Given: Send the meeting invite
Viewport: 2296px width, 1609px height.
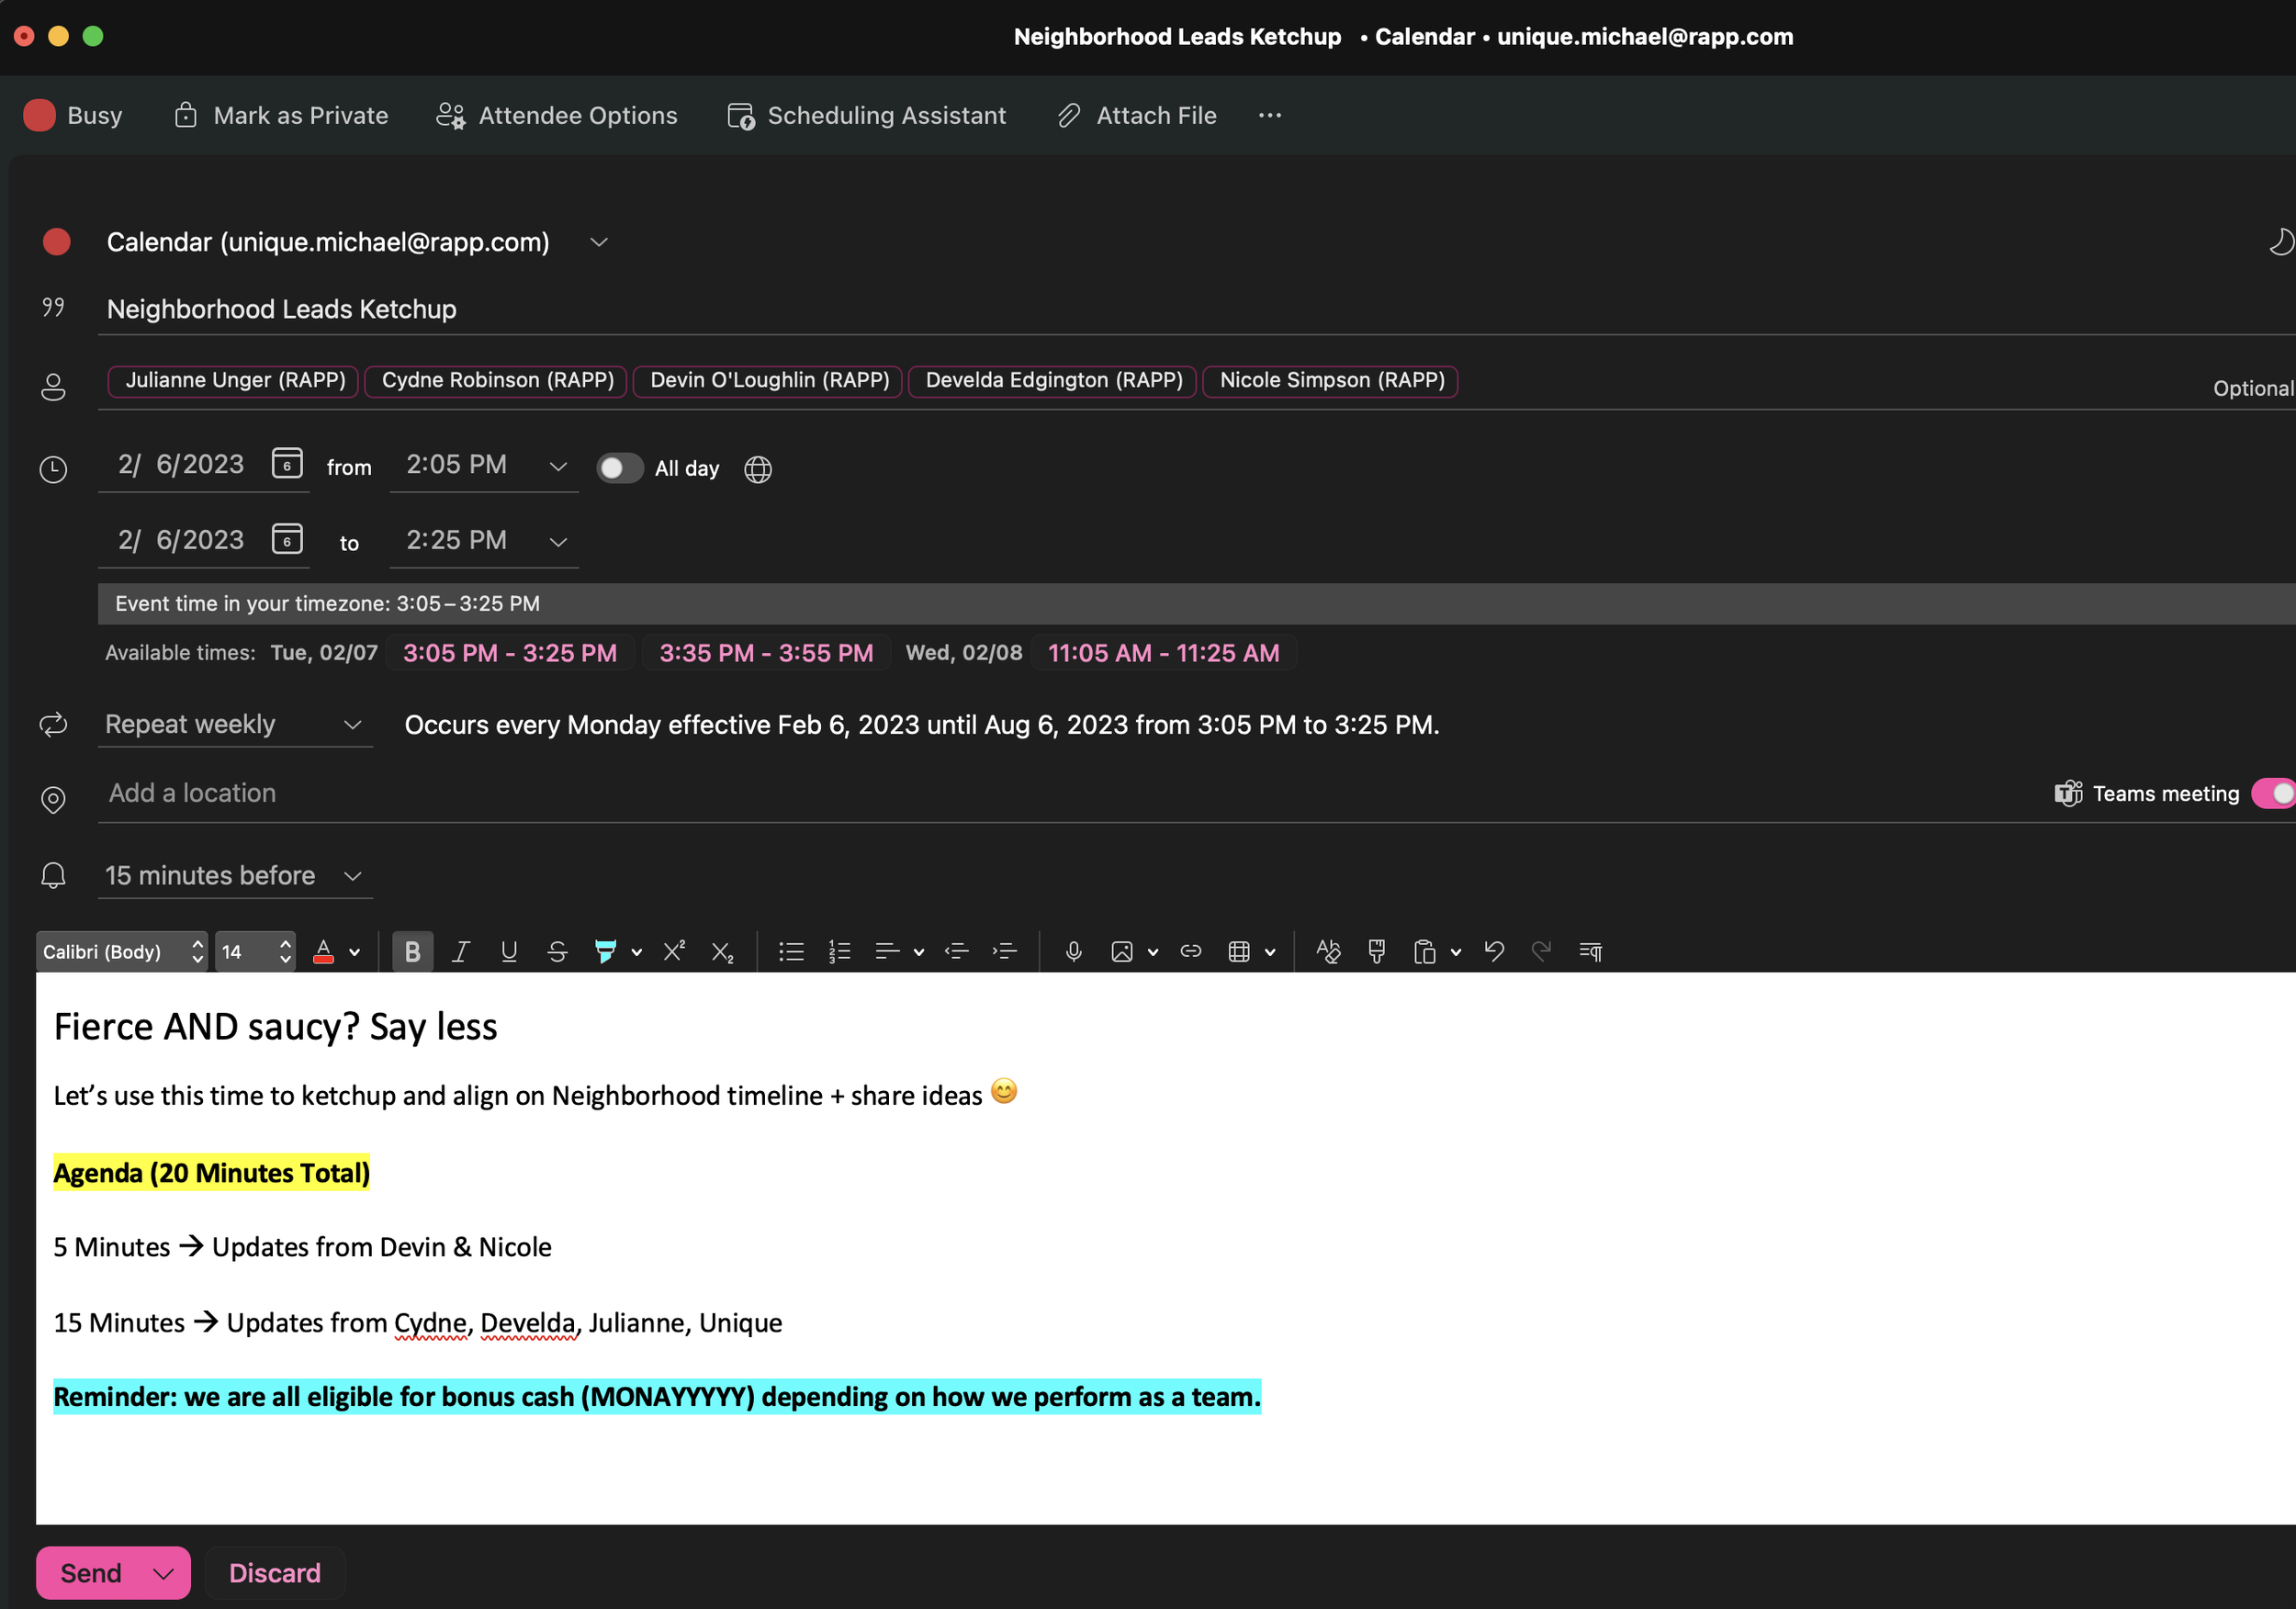Looking at the screenshot, I should click(x=91, y=1572).
